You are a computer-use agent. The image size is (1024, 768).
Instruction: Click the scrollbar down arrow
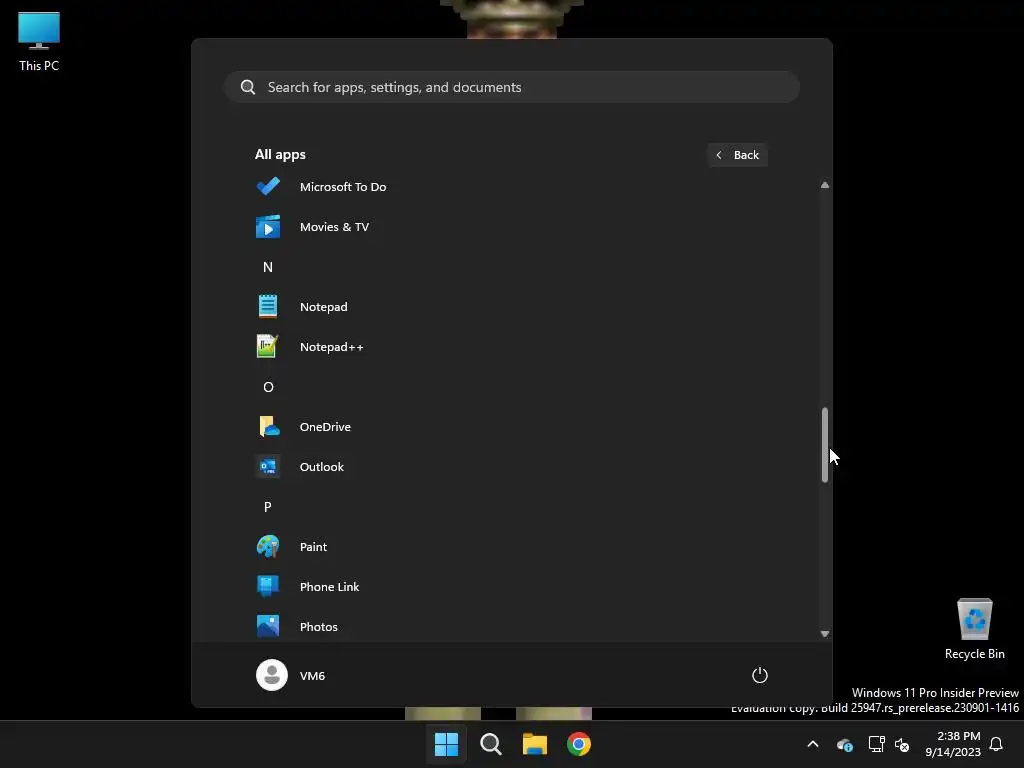[825, 633]
